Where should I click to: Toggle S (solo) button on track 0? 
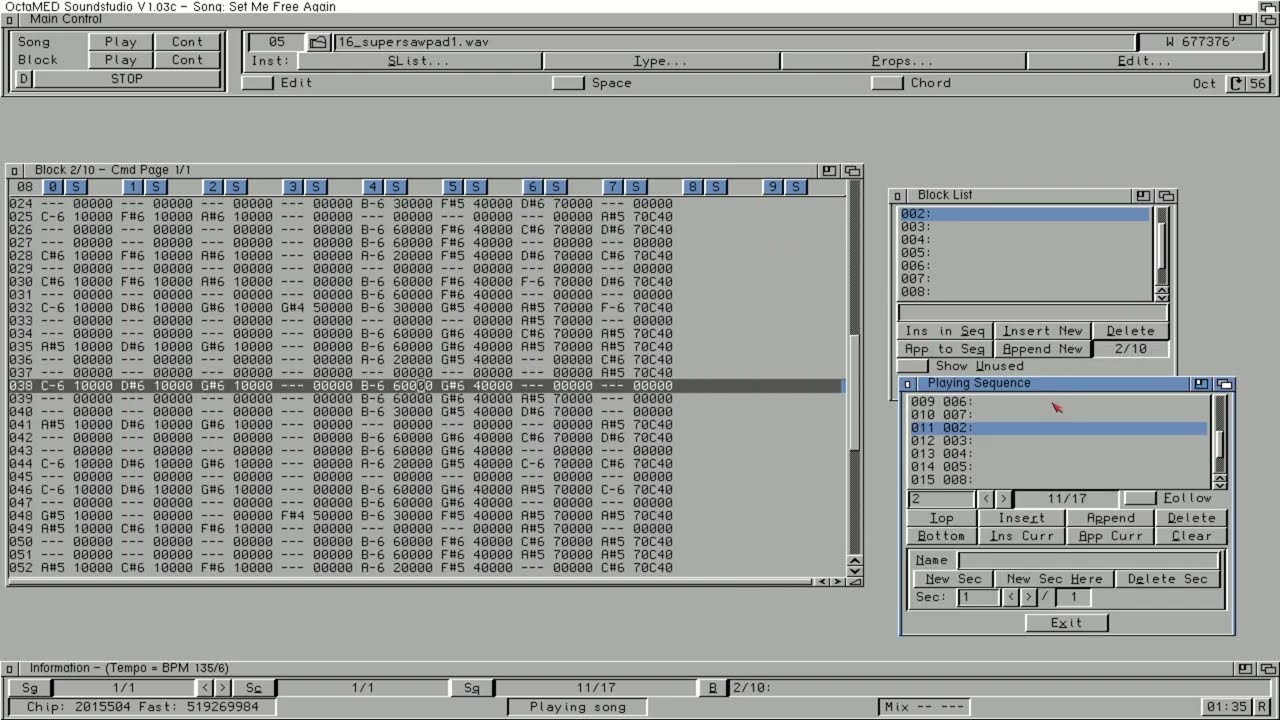pos(76,187)
